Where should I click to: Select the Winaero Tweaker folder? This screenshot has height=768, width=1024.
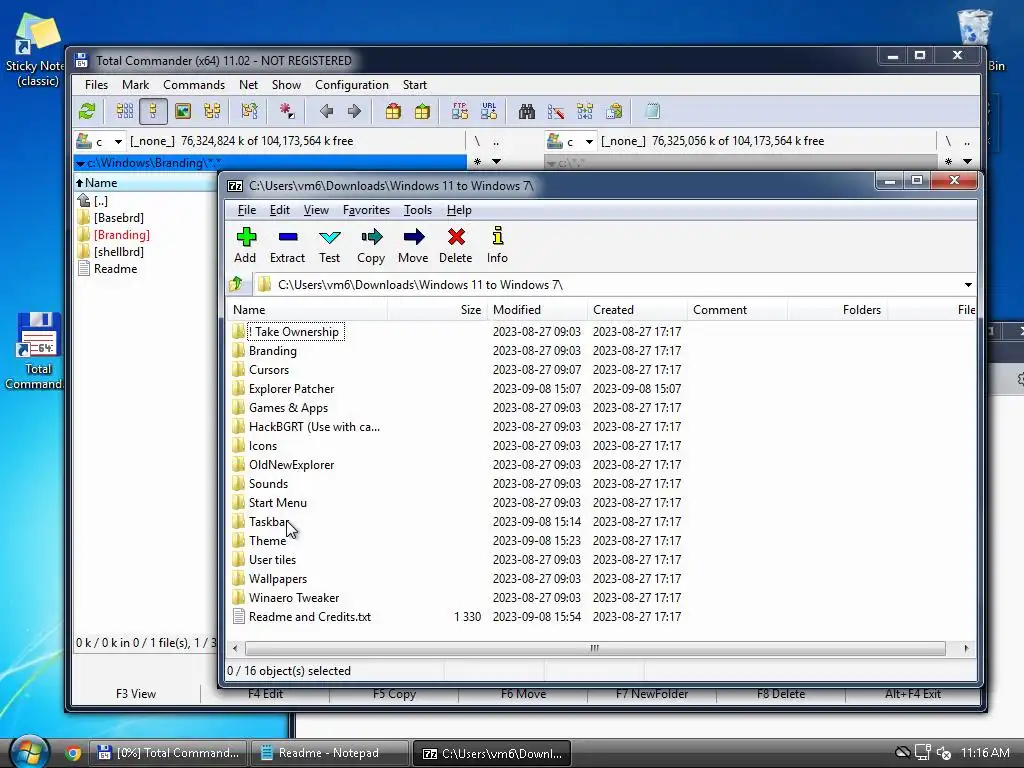(294, 598)
